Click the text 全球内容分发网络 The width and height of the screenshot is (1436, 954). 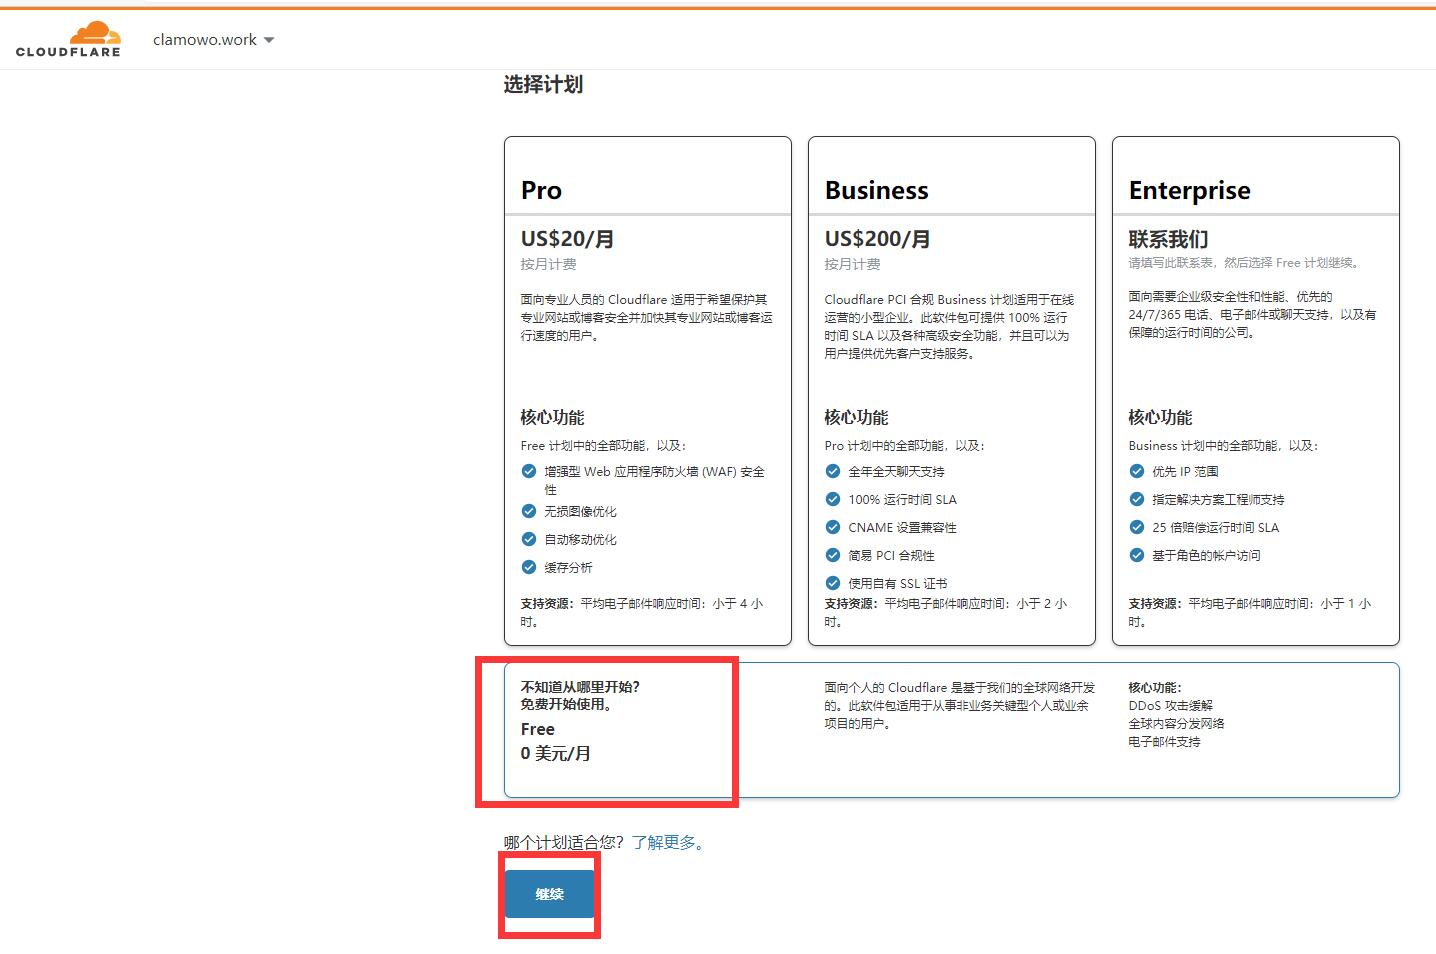click(x=1176, y=723)
